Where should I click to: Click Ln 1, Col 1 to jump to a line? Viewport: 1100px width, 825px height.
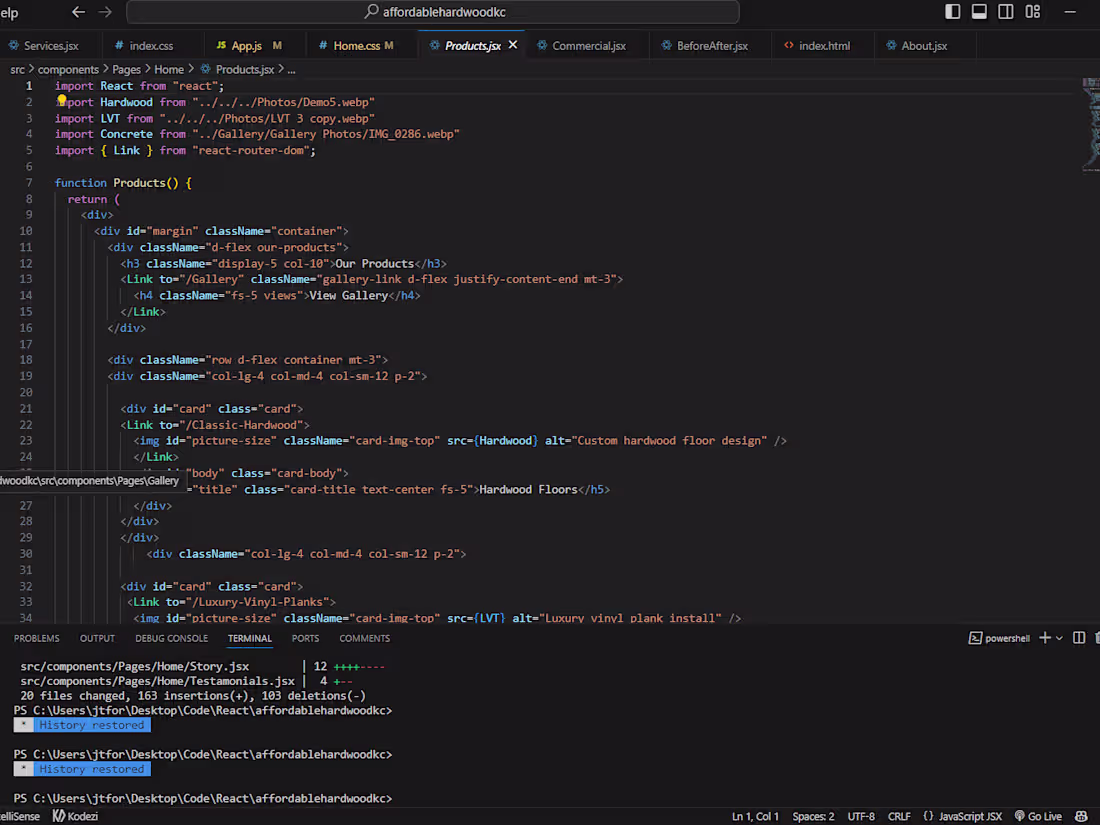coord(755,816)
